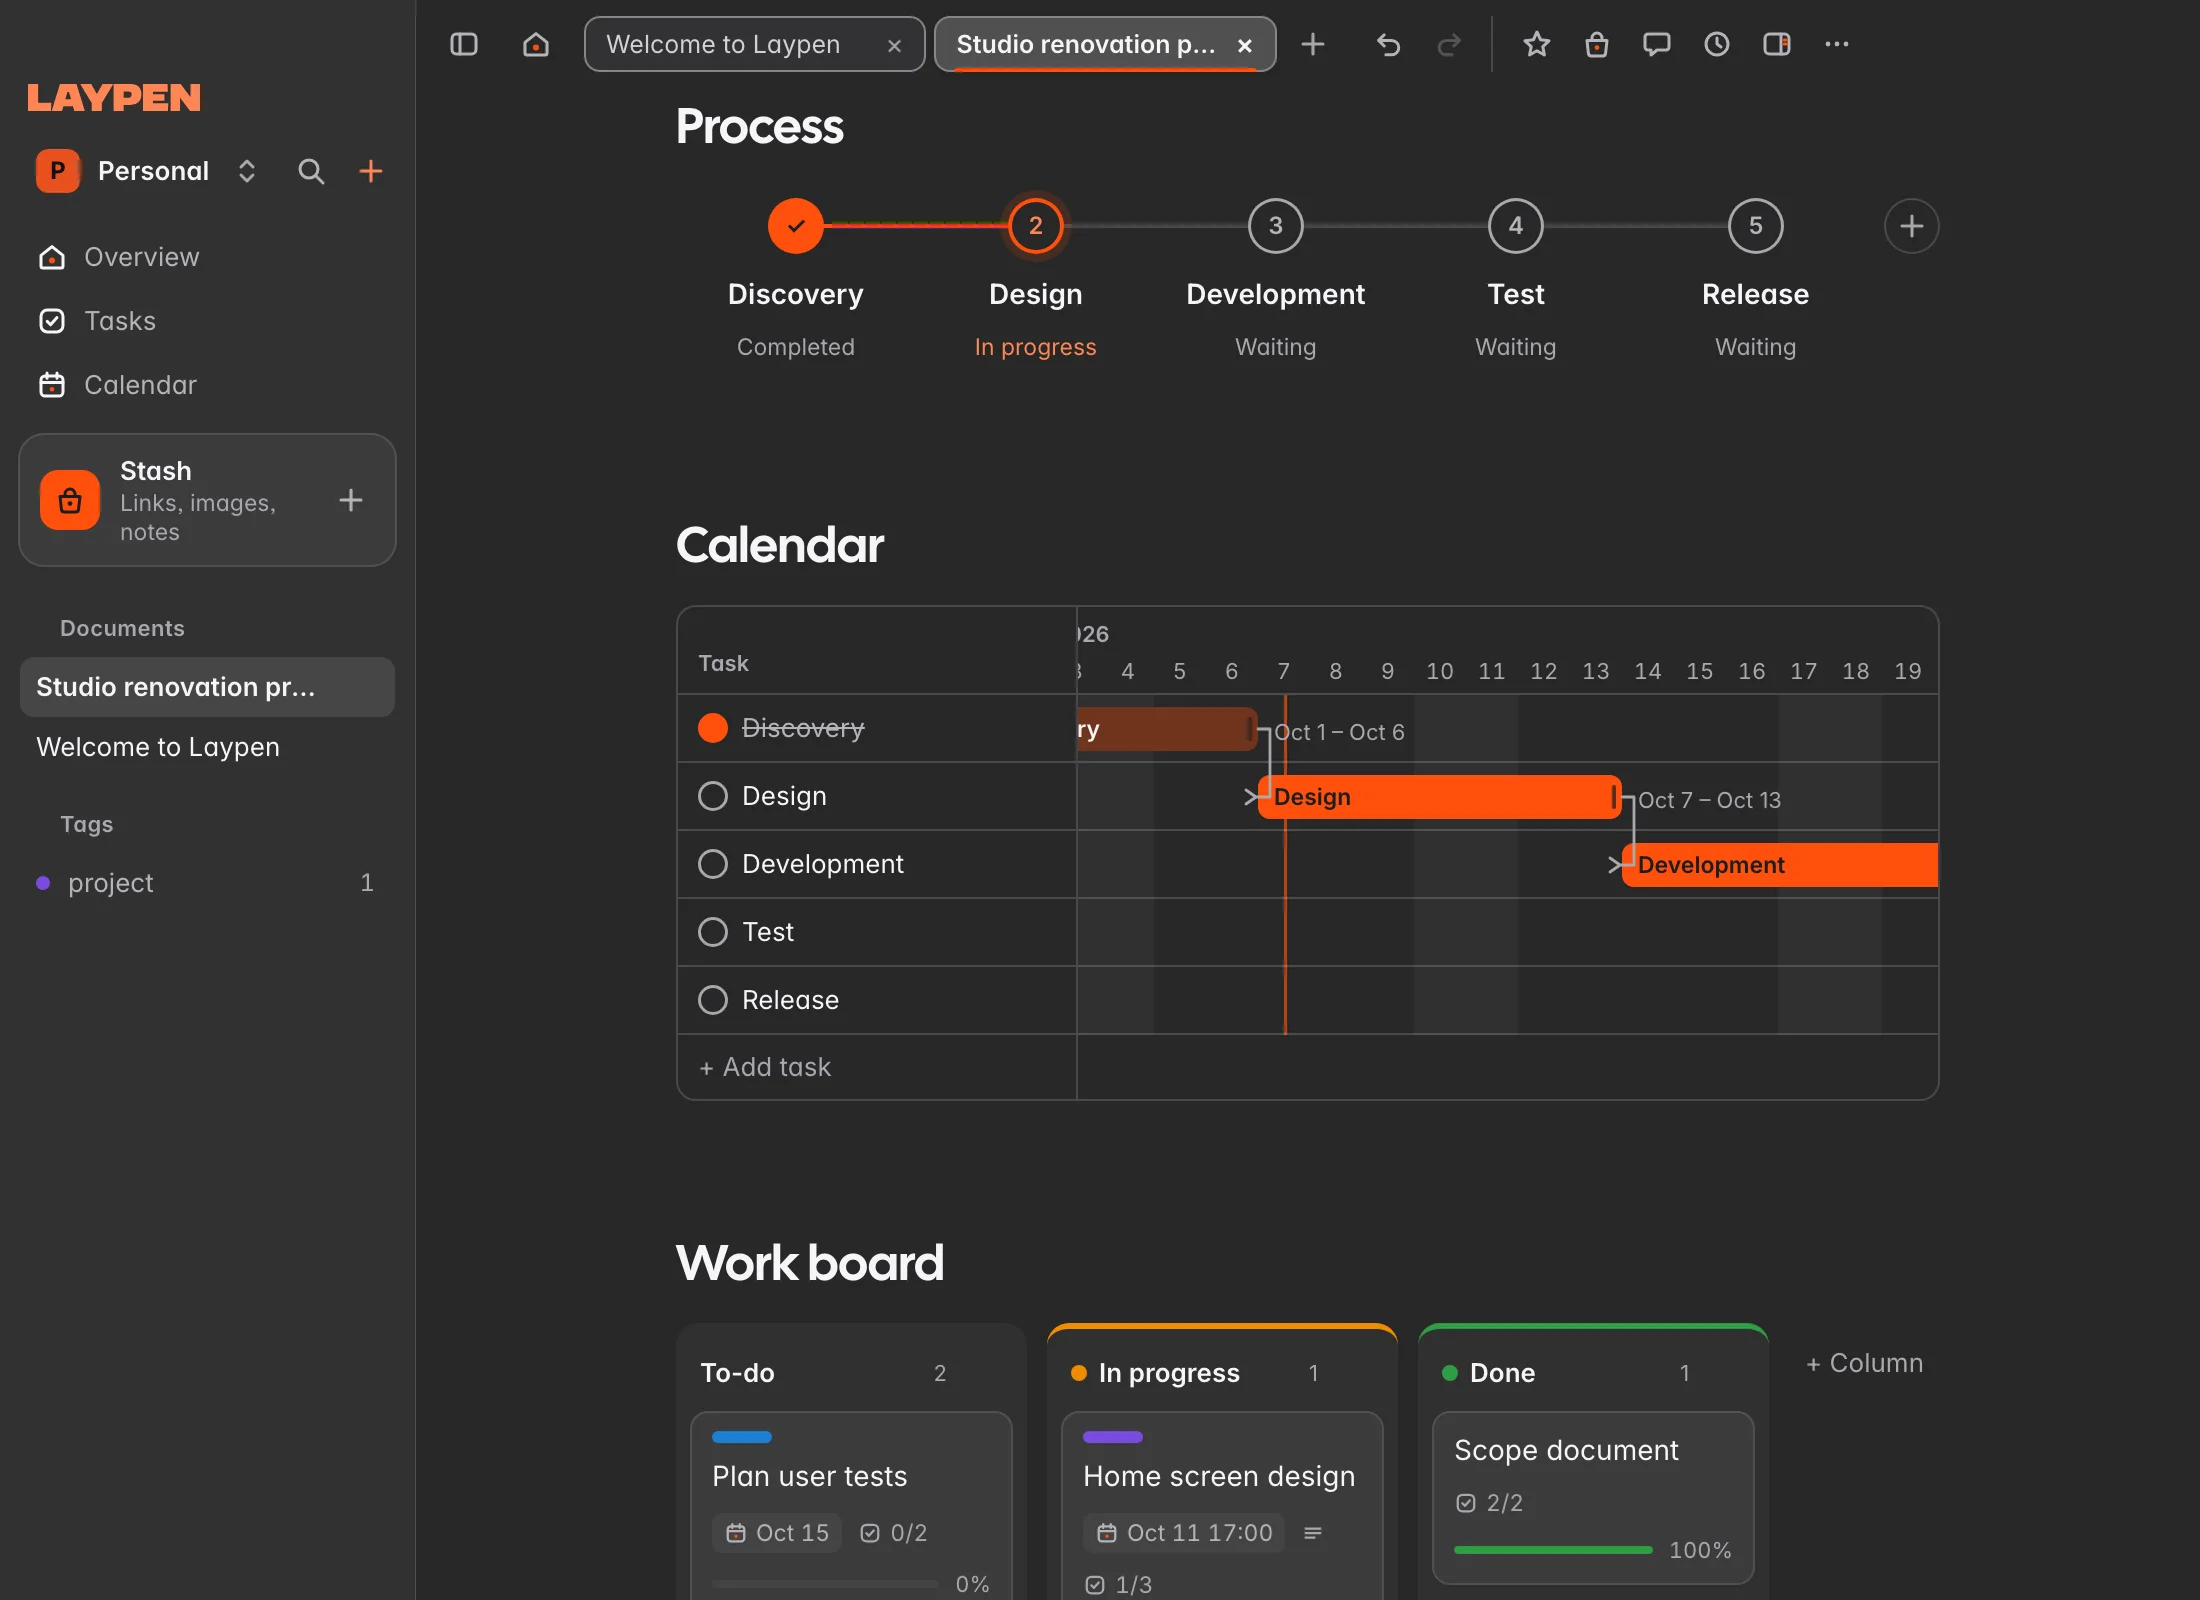Image resolution: width=2200 pixels, height=1600 pixels.
Task: Add a new tab with plus icon
Action: point(1313,44)
